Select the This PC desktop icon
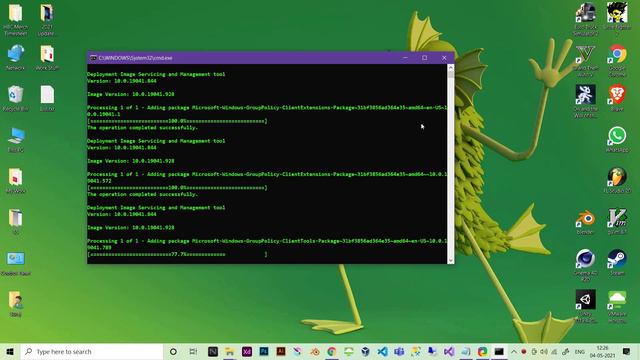 pos(15,139)
